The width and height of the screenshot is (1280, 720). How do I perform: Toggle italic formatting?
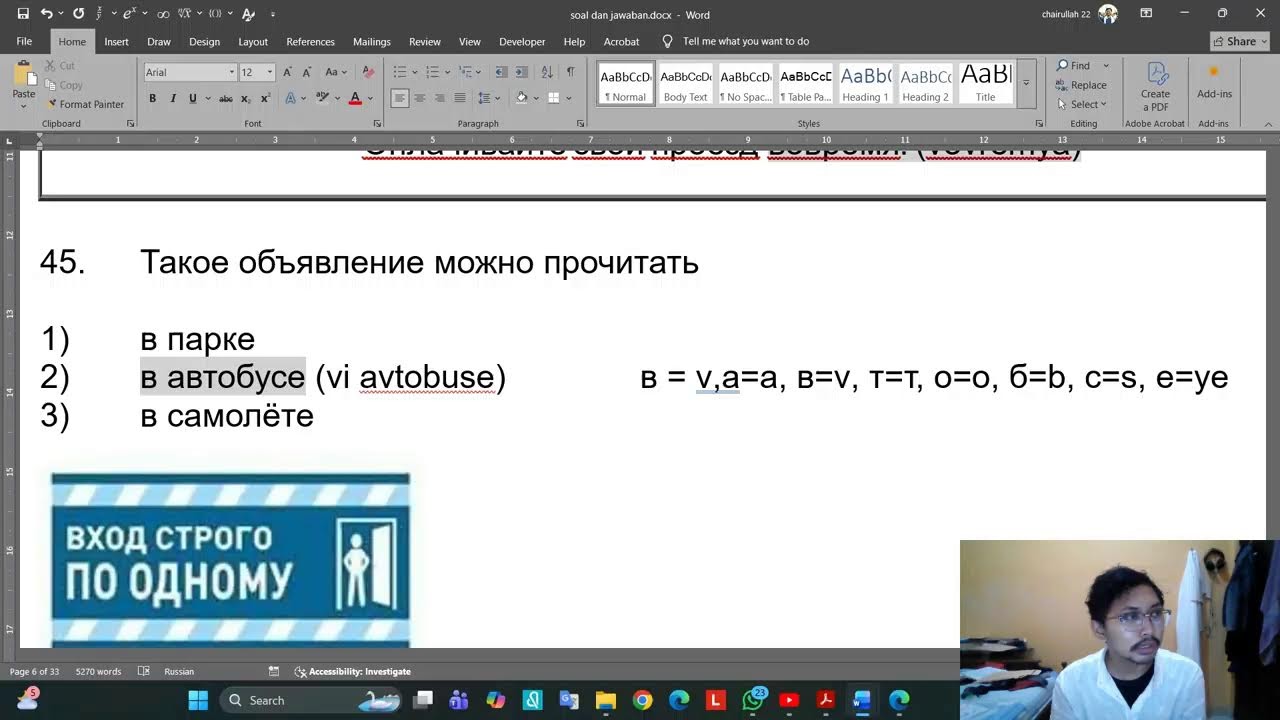coord(172,98)
